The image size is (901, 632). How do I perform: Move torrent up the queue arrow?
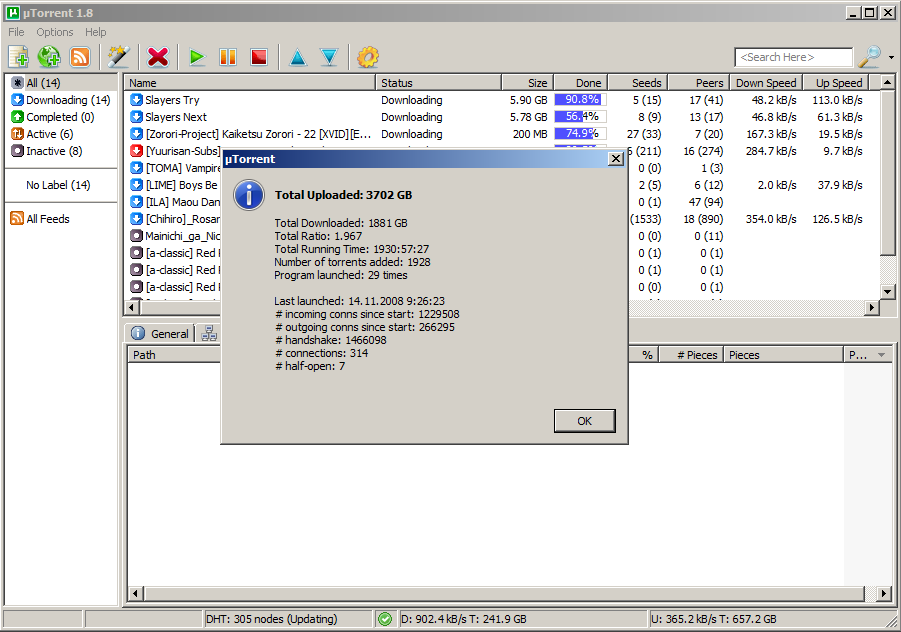[298, 57]
